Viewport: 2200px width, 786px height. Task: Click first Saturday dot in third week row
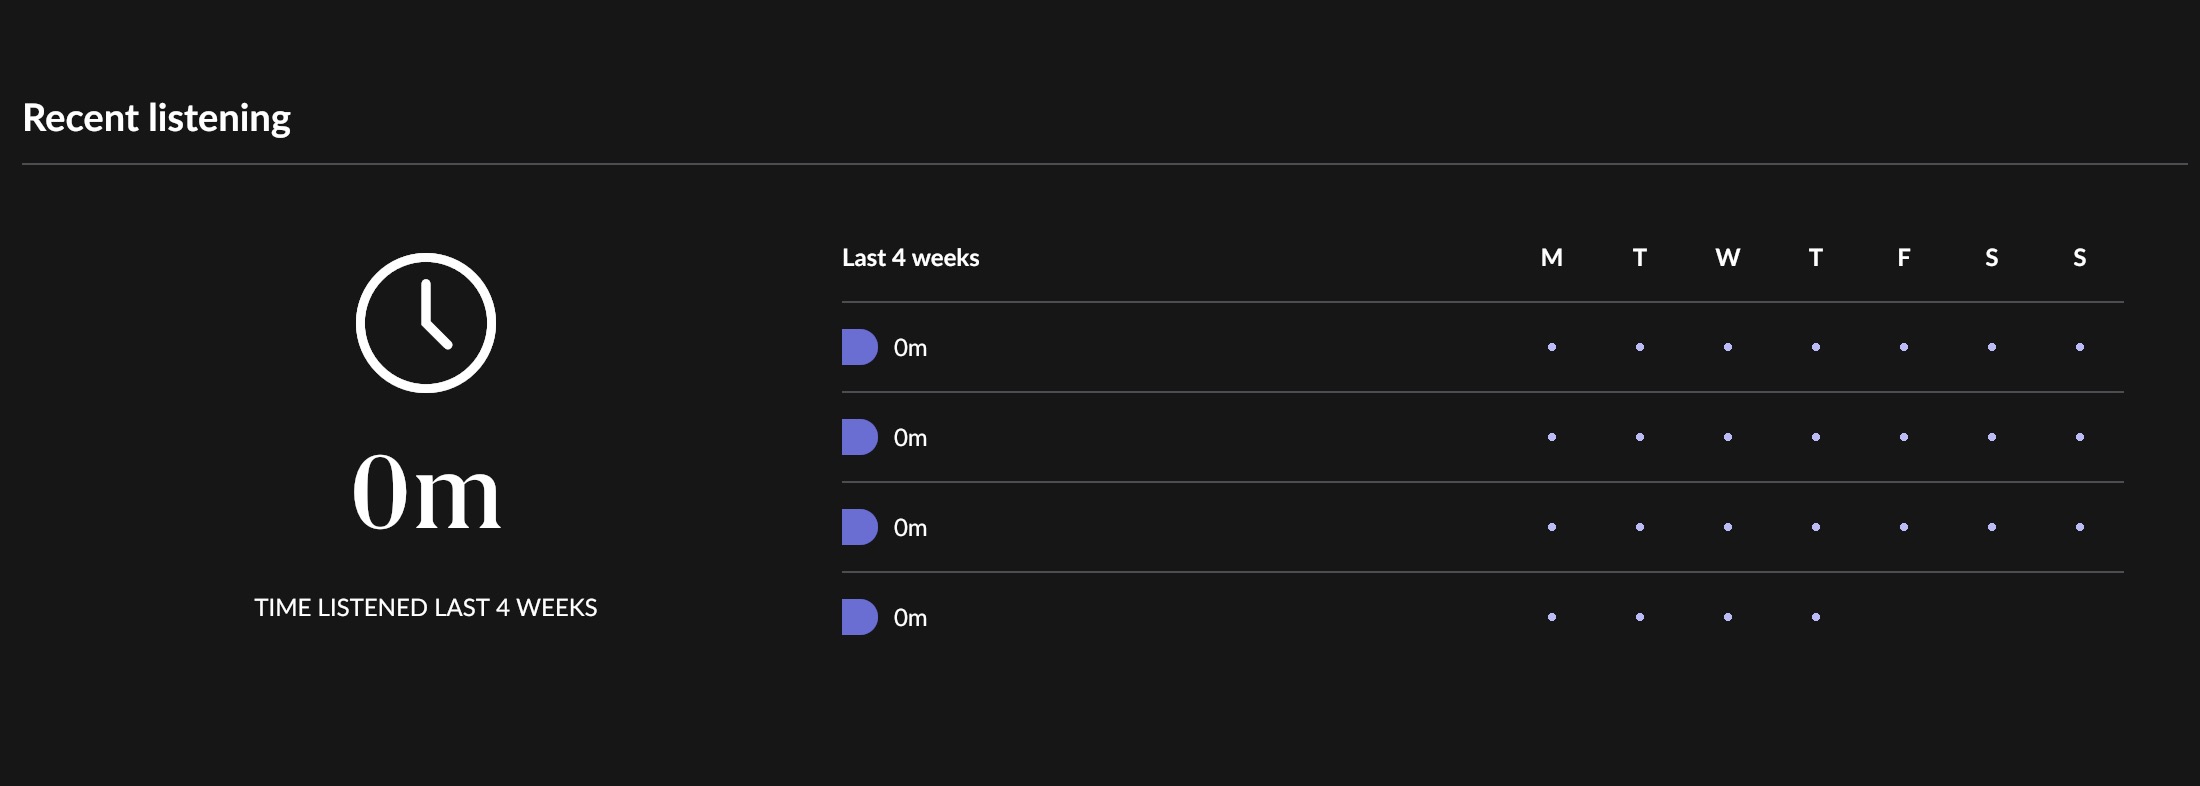click(x=1992, y=527)
